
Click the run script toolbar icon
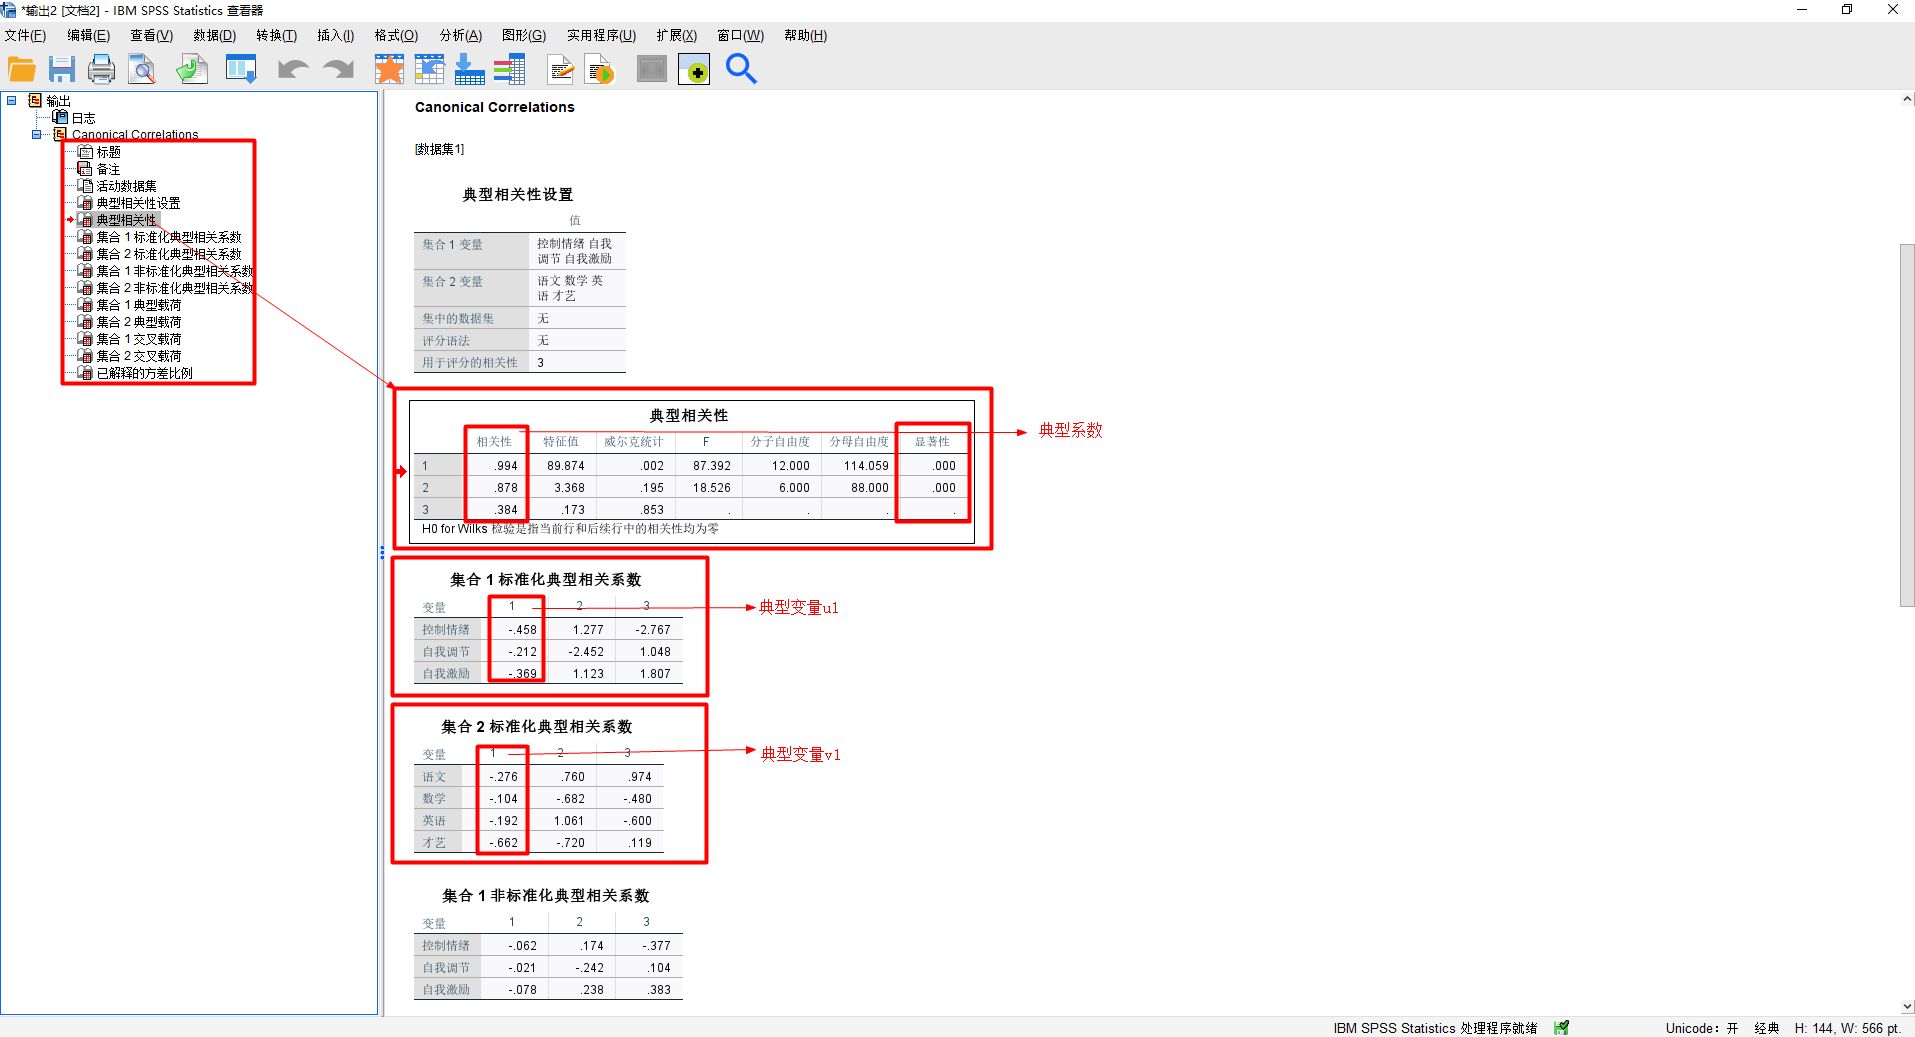tap(600, 69)
